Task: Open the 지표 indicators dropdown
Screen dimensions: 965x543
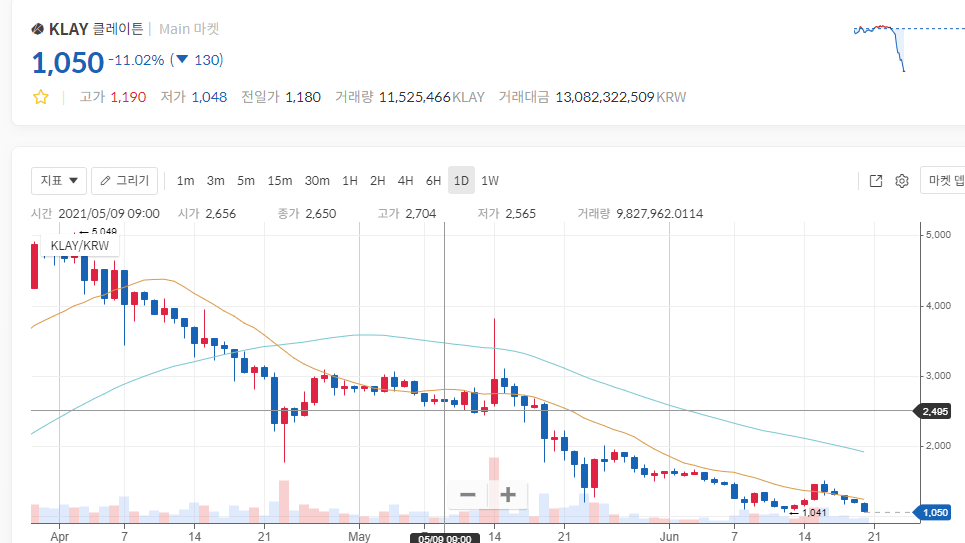Action: (x=58, y=180)
